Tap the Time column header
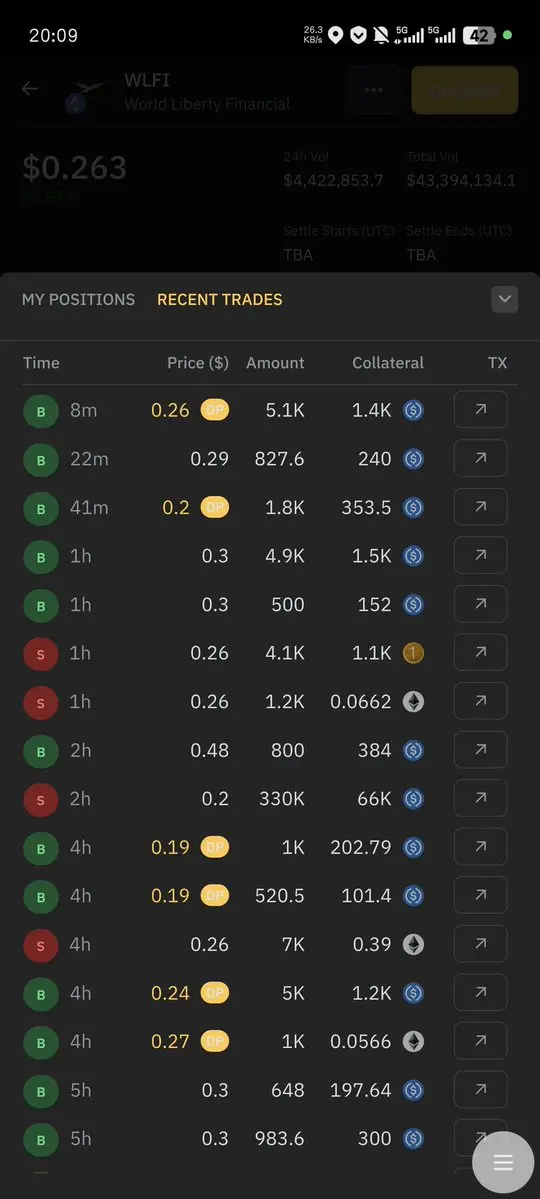This screenshot has height=1199, width=540. tap(41, 362)
